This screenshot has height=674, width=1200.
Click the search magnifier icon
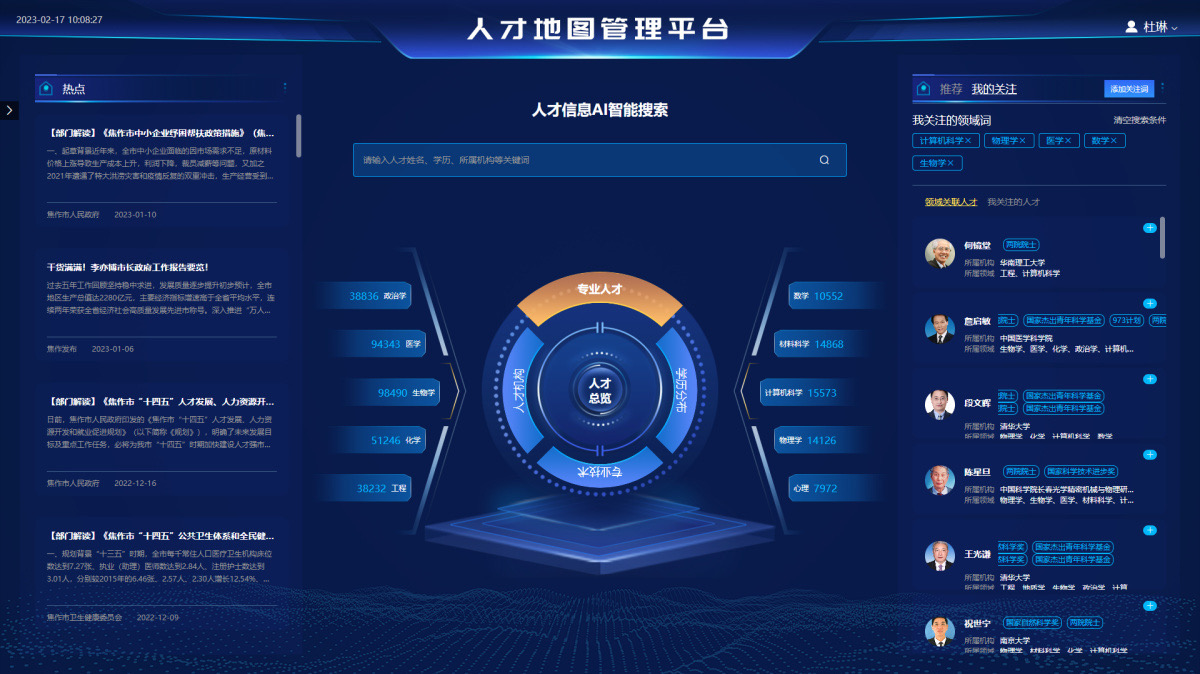tap(824, 160)
